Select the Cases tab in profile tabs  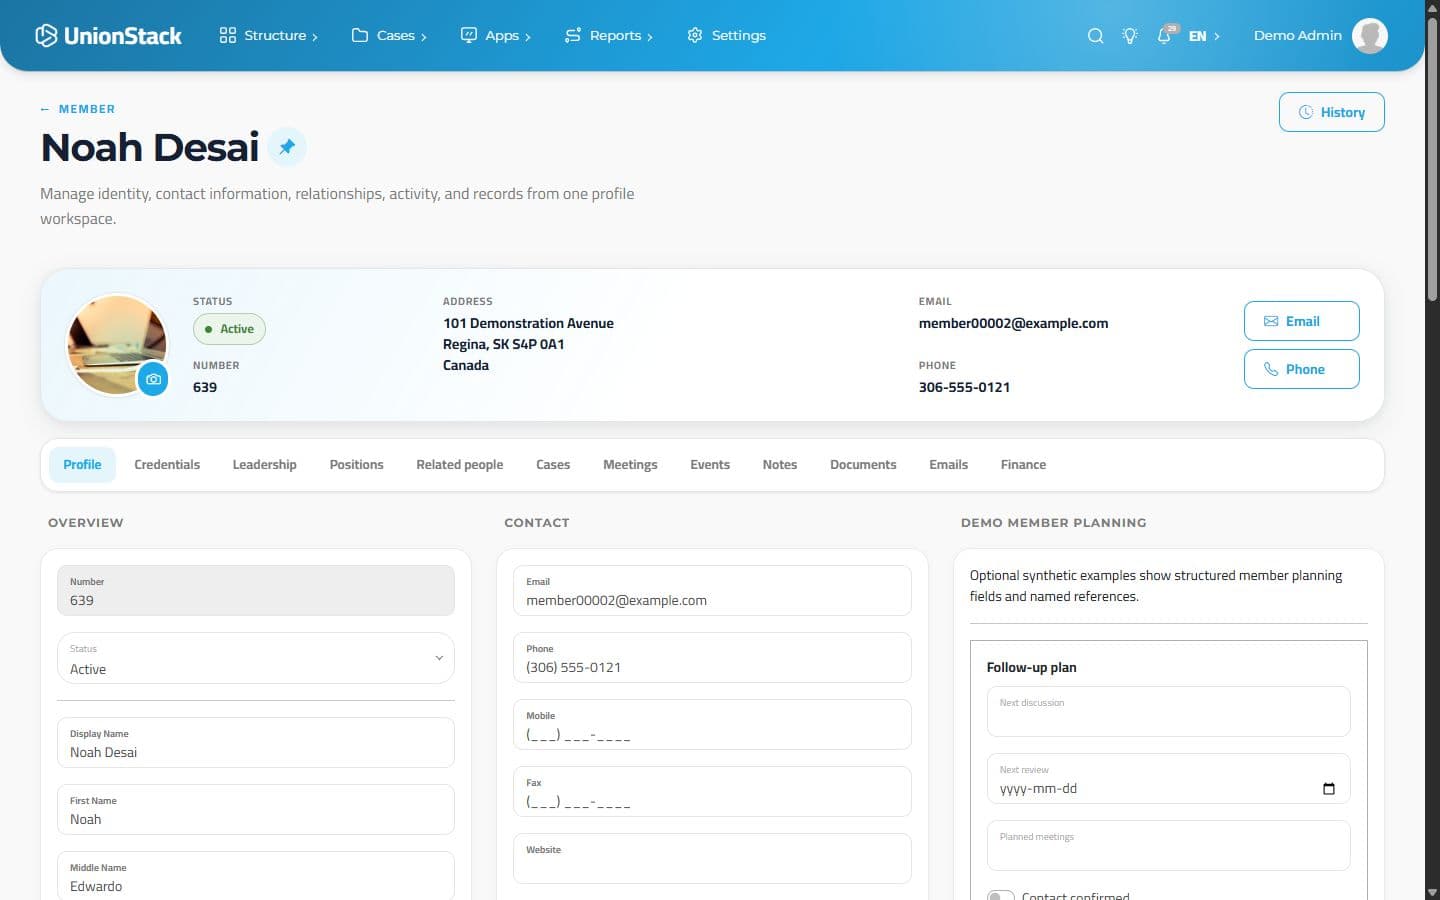pyautogui.click(x=553, y=465)
